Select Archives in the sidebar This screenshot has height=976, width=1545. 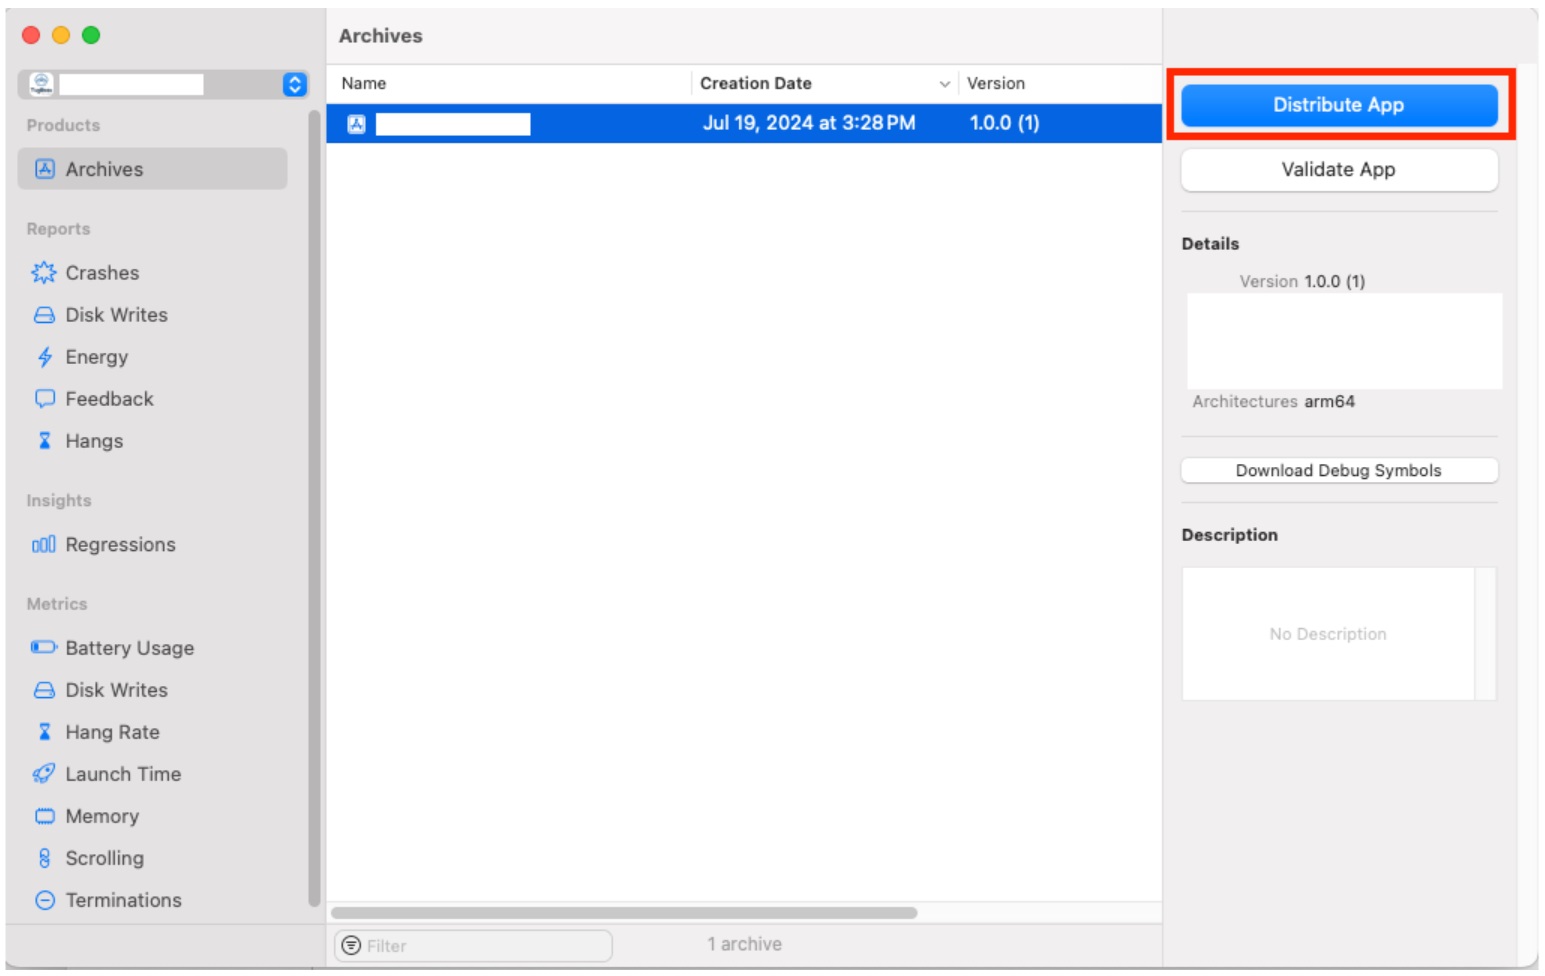[x=152, y=169]
